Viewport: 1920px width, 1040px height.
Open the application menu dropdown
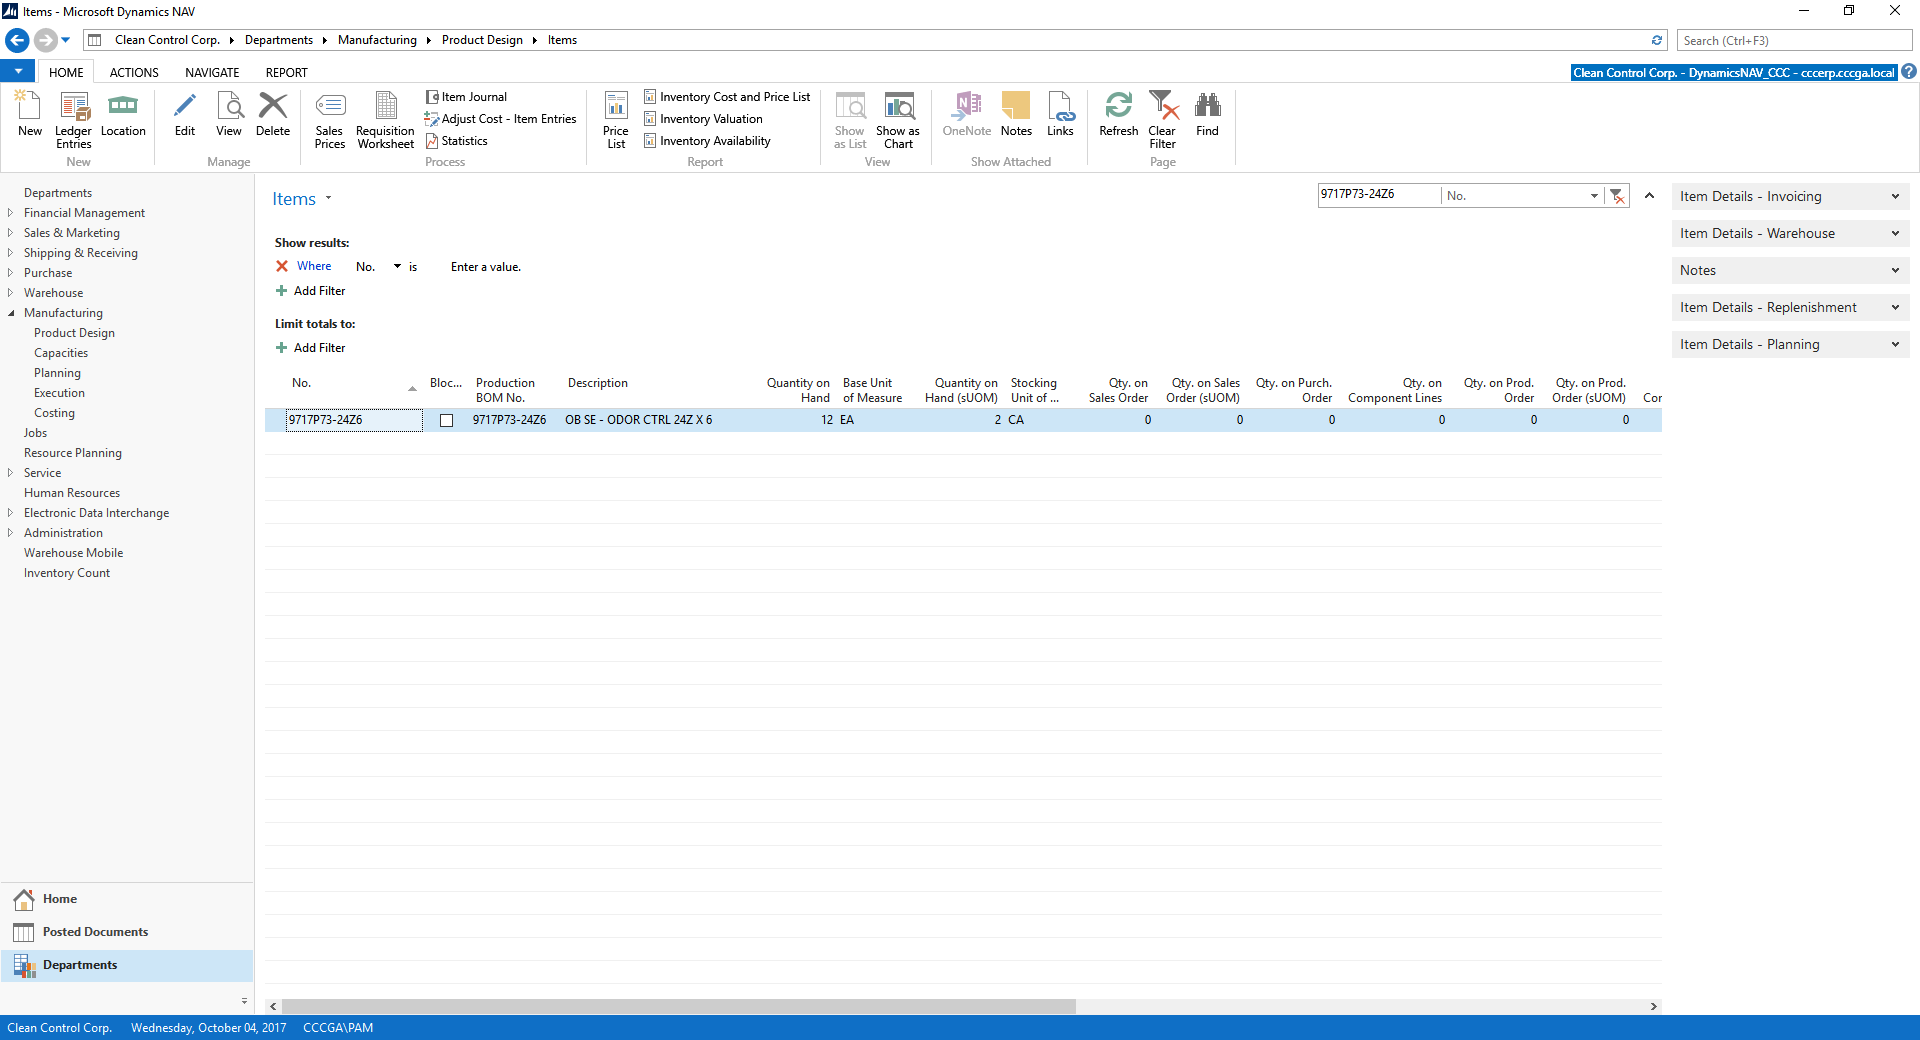point(18,72)
